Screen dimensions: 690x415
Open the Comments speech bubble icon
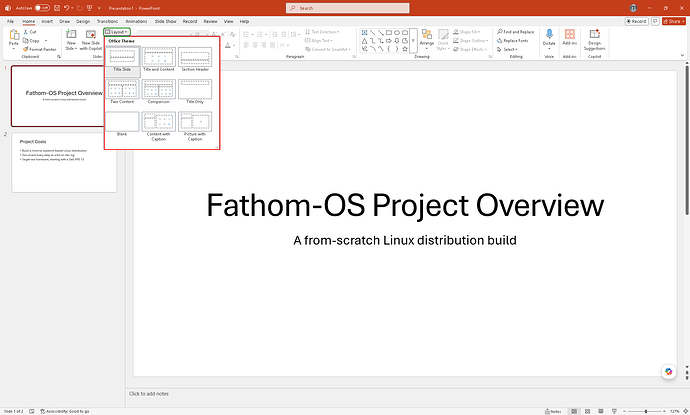655,21
